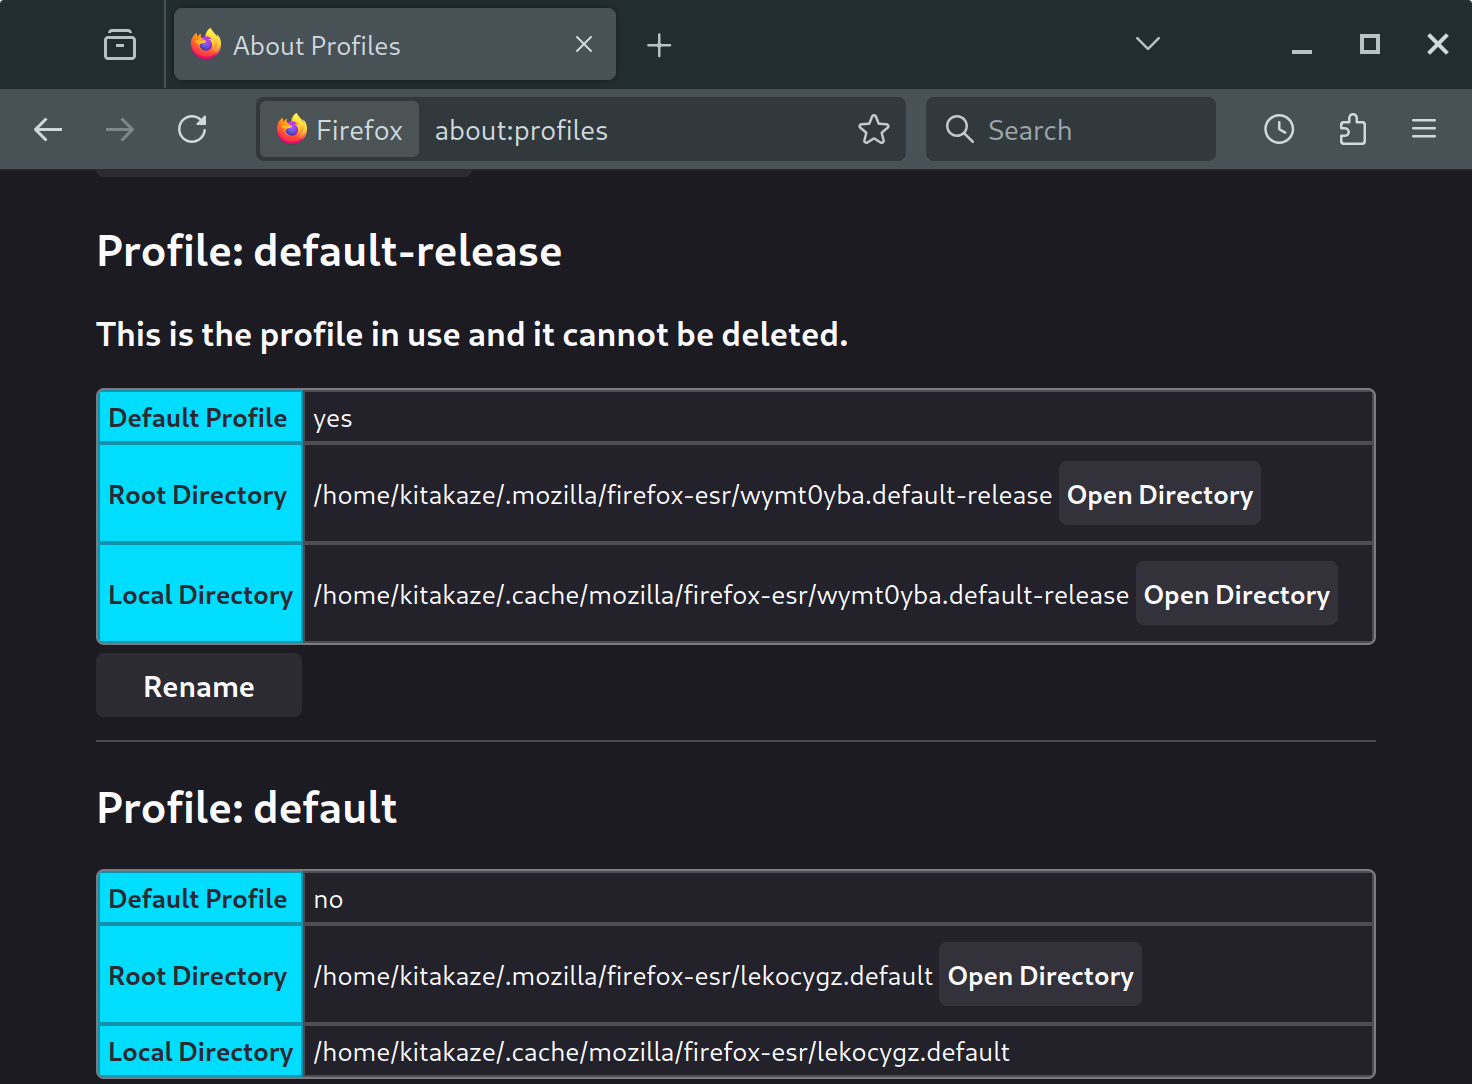Screen dimensions: 1472x1084
Task: Rename the default-release profile
Action: click(x=199, y=686)
